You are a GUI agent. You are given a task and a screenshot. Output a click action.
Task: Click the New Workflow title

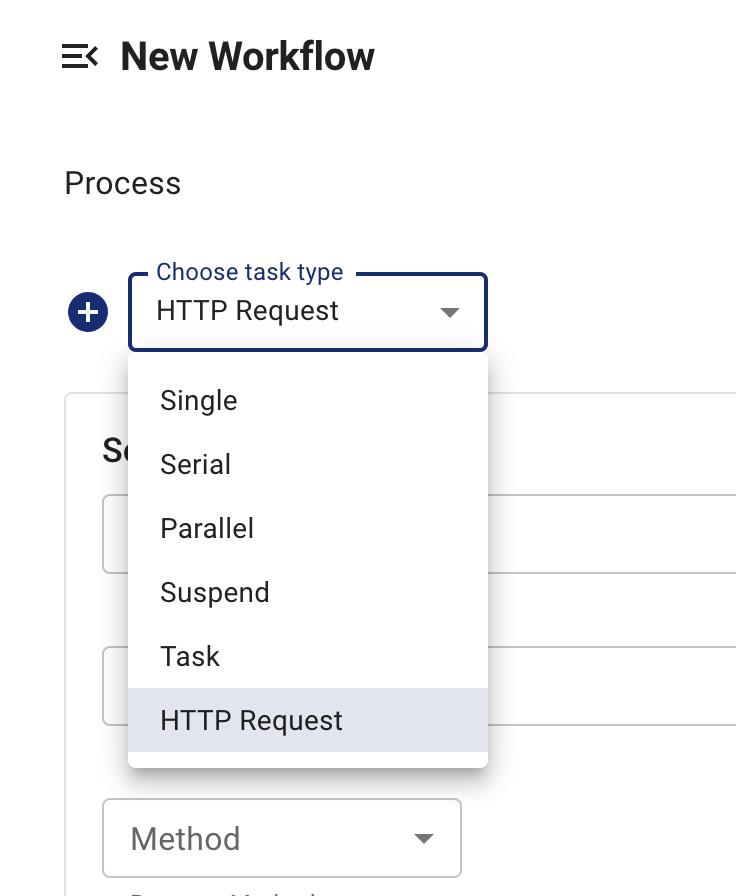point(246,57)
